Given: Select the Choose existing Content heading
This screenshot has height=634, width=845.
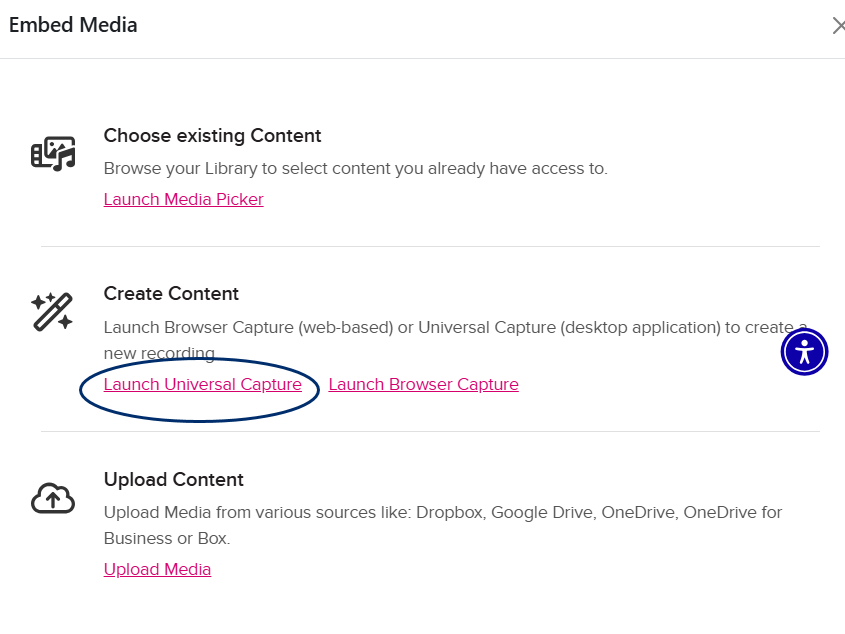Looking at the screenshot, I should [212, 135].
